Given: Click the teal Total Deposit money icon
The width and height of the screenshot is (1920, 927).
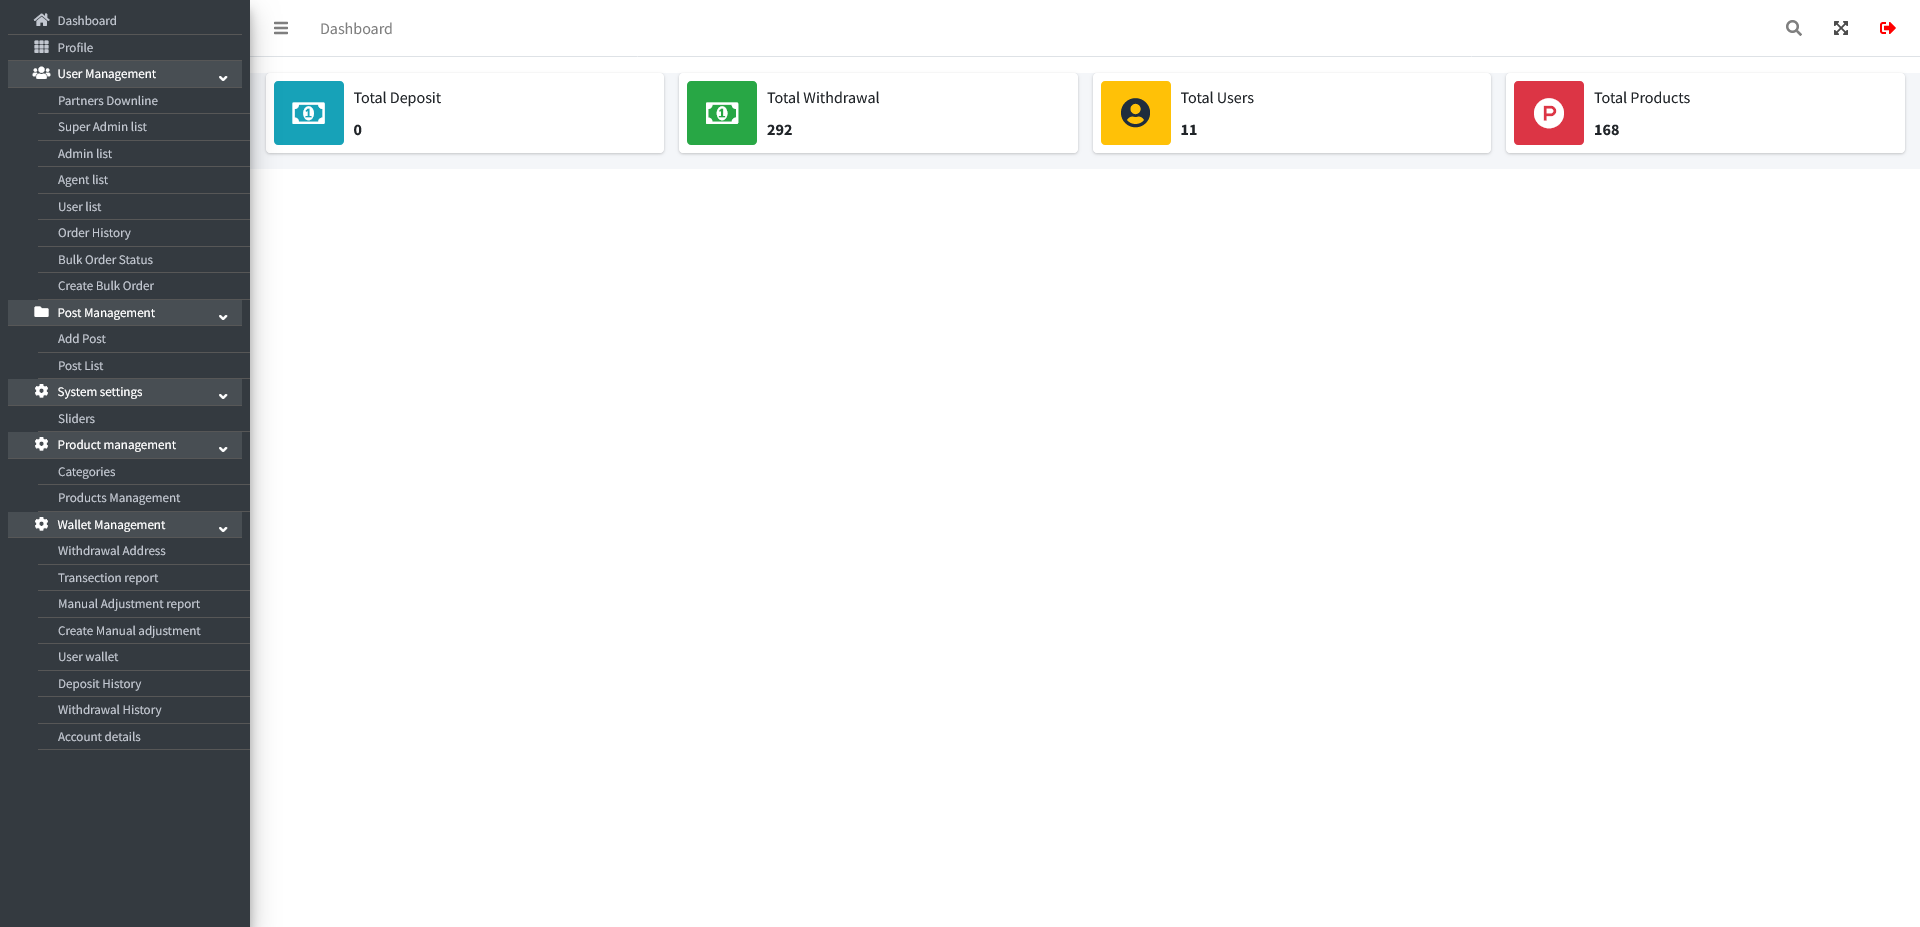Looking at the screenshot, I should (309, 113).
